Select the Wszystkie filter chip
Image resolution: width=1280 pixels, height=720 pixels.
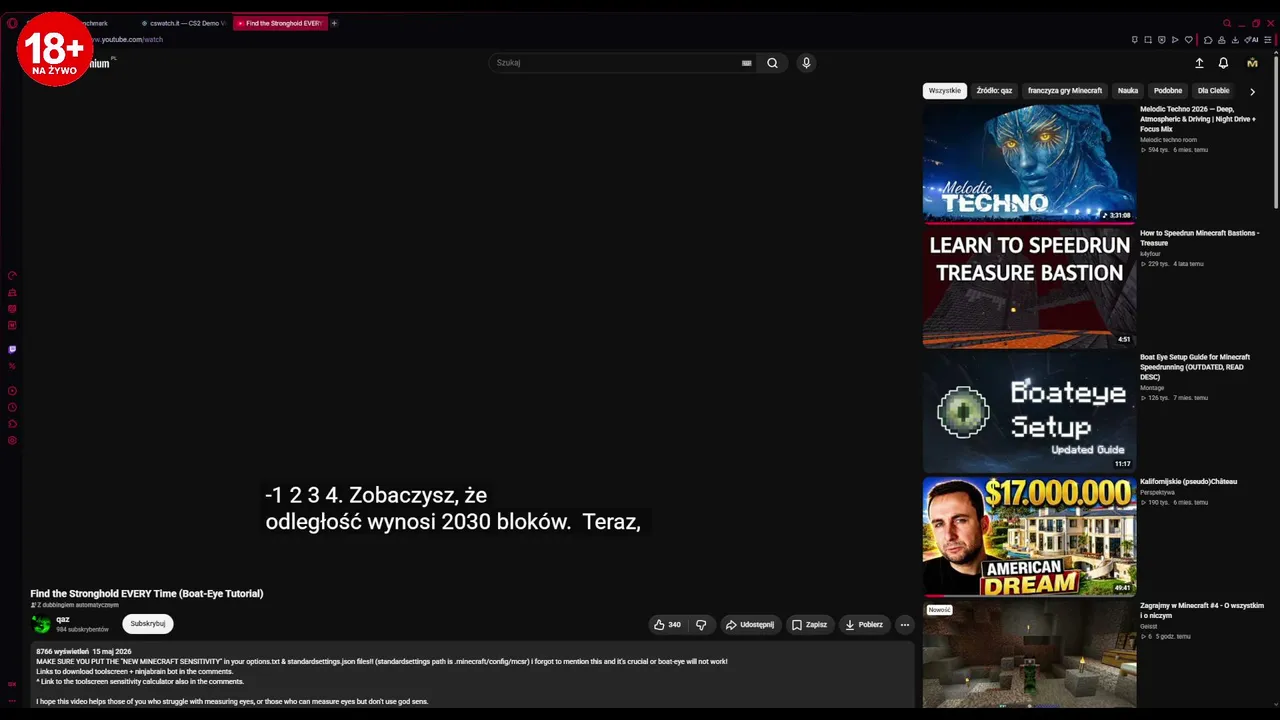coord(944,91)
